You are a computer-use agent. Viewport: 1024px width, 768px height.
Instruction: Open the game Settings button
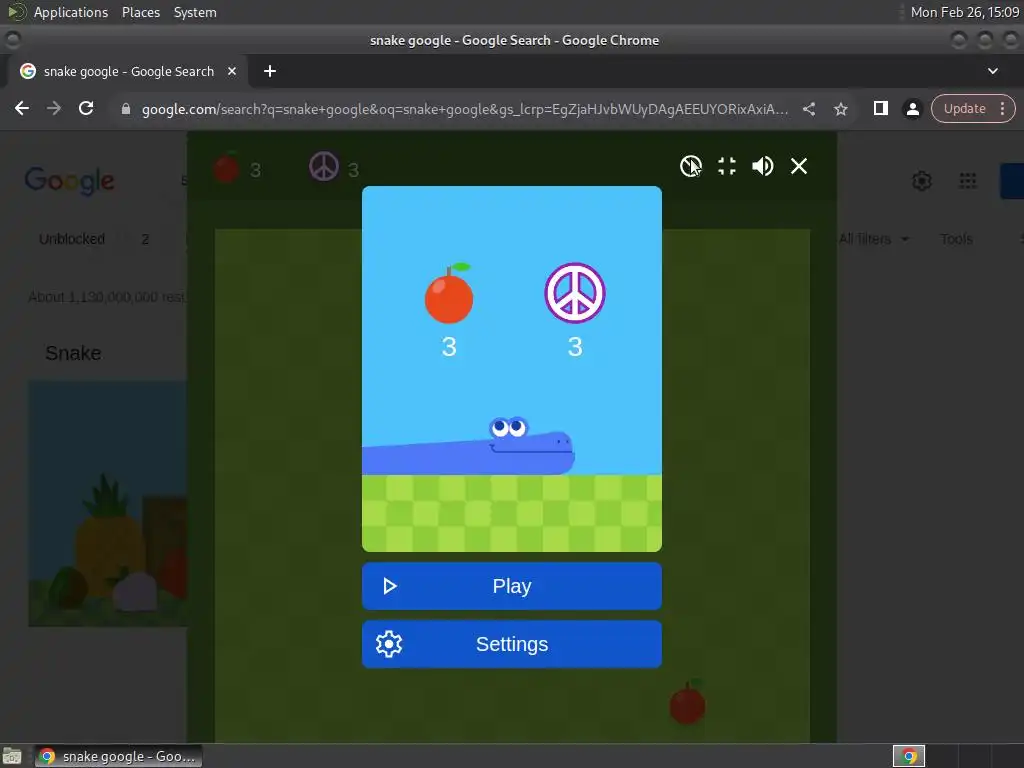(x=511, y=644)
